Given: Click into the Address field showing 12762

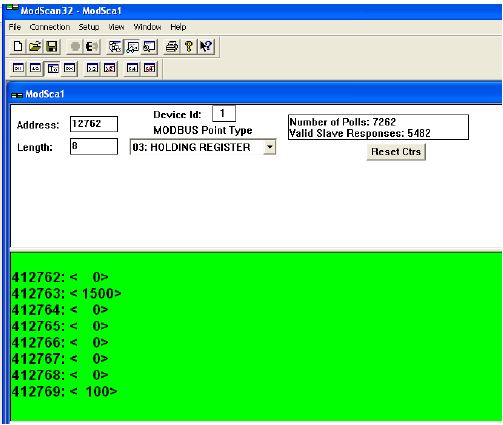Looking at the screenshot, I should pyautogui.click(x=94, y=124).
